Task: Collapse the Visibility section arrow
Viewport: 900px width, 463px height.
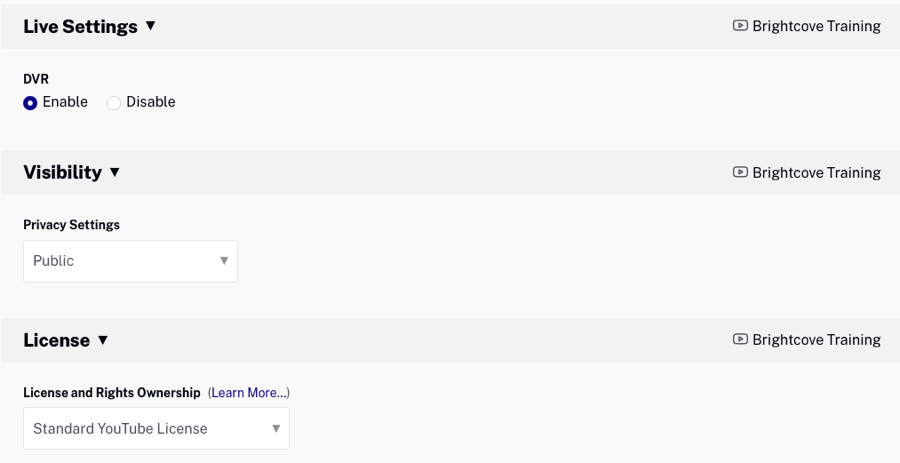Action: click(115, 172)
